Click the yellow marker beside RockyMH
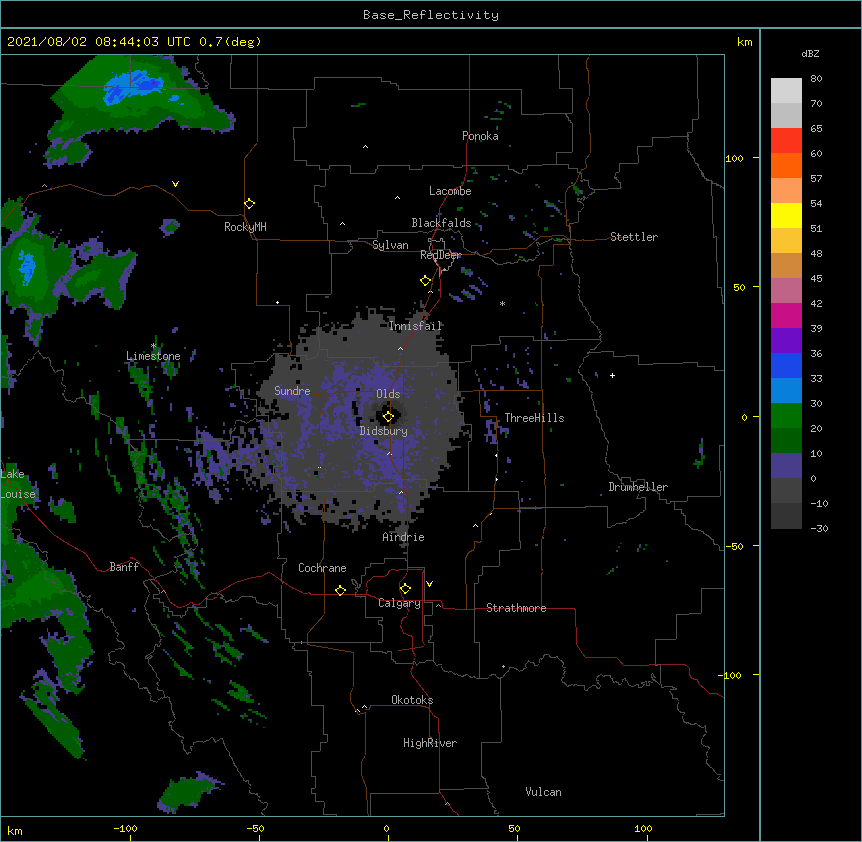Screen dimensions: 862x842 [x=250, y=204]
